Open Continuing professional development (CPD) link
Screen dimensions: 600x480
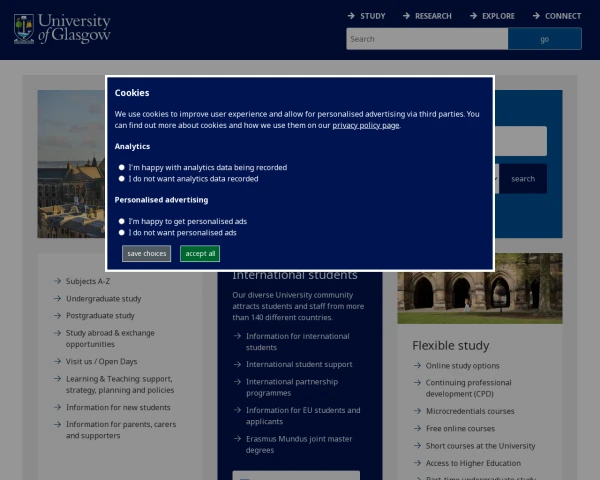pos(469,388)
